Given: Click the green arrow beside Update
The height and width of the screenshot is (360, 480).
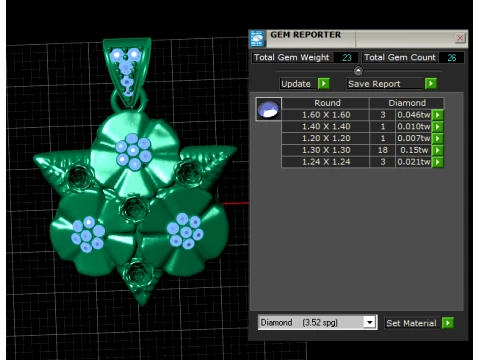Looking at the screenshot, I should pyautogui.click(x=324, y=83).
